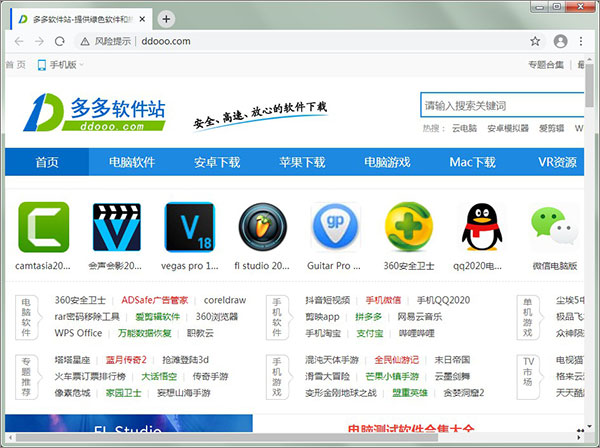Open the 拼多多 link

click(368, 316)
